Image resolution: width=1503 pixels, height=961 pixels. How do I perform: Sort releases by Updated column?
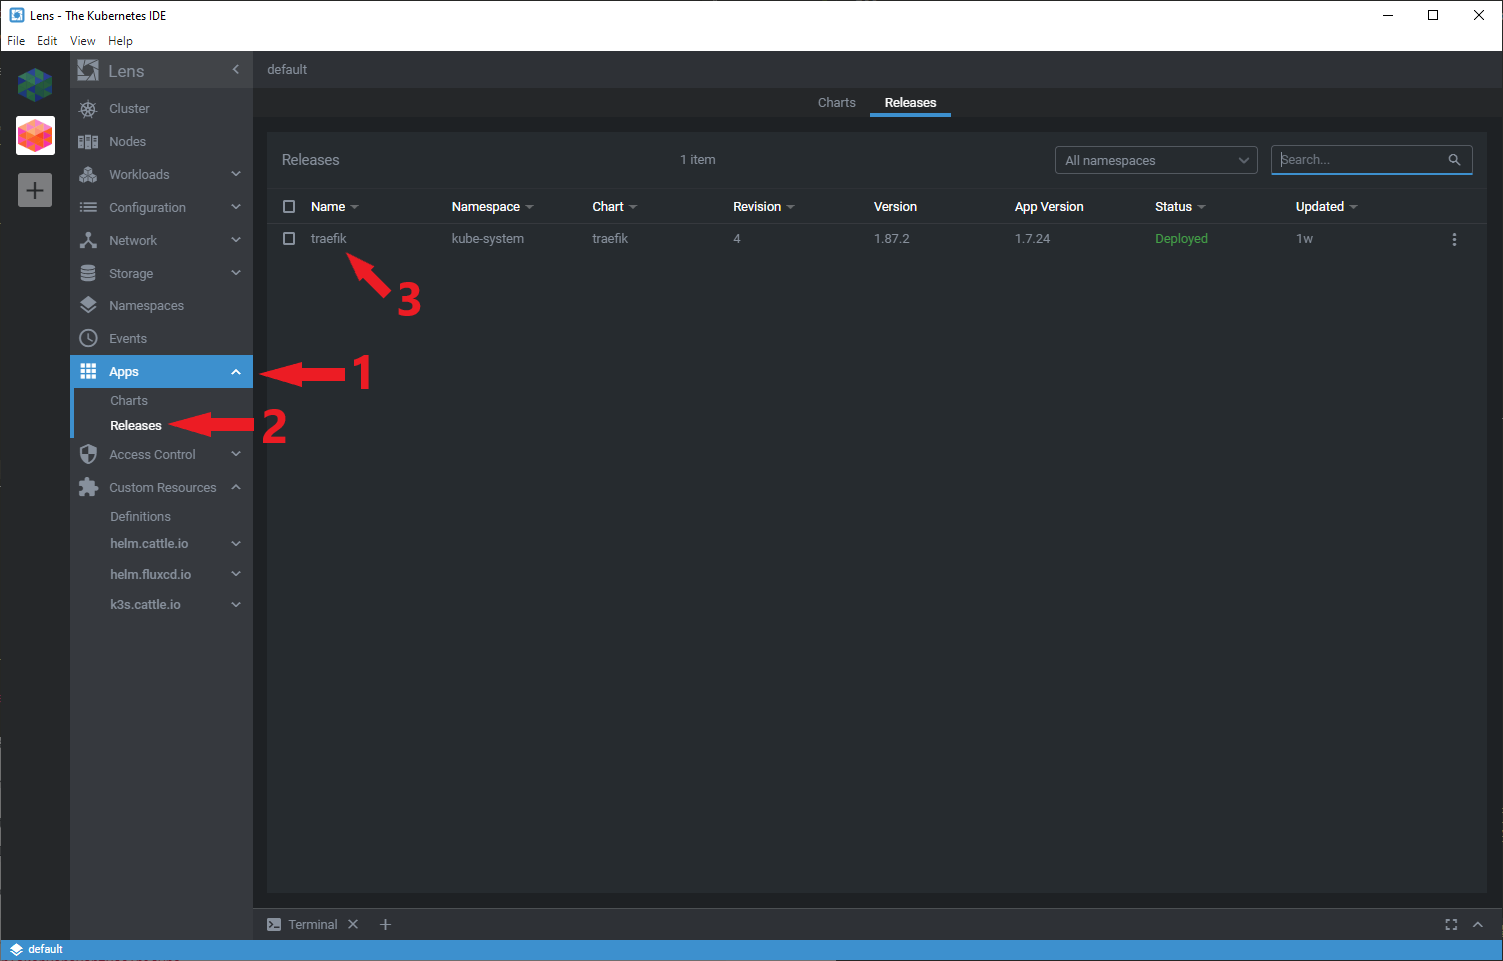(1326, 207)
